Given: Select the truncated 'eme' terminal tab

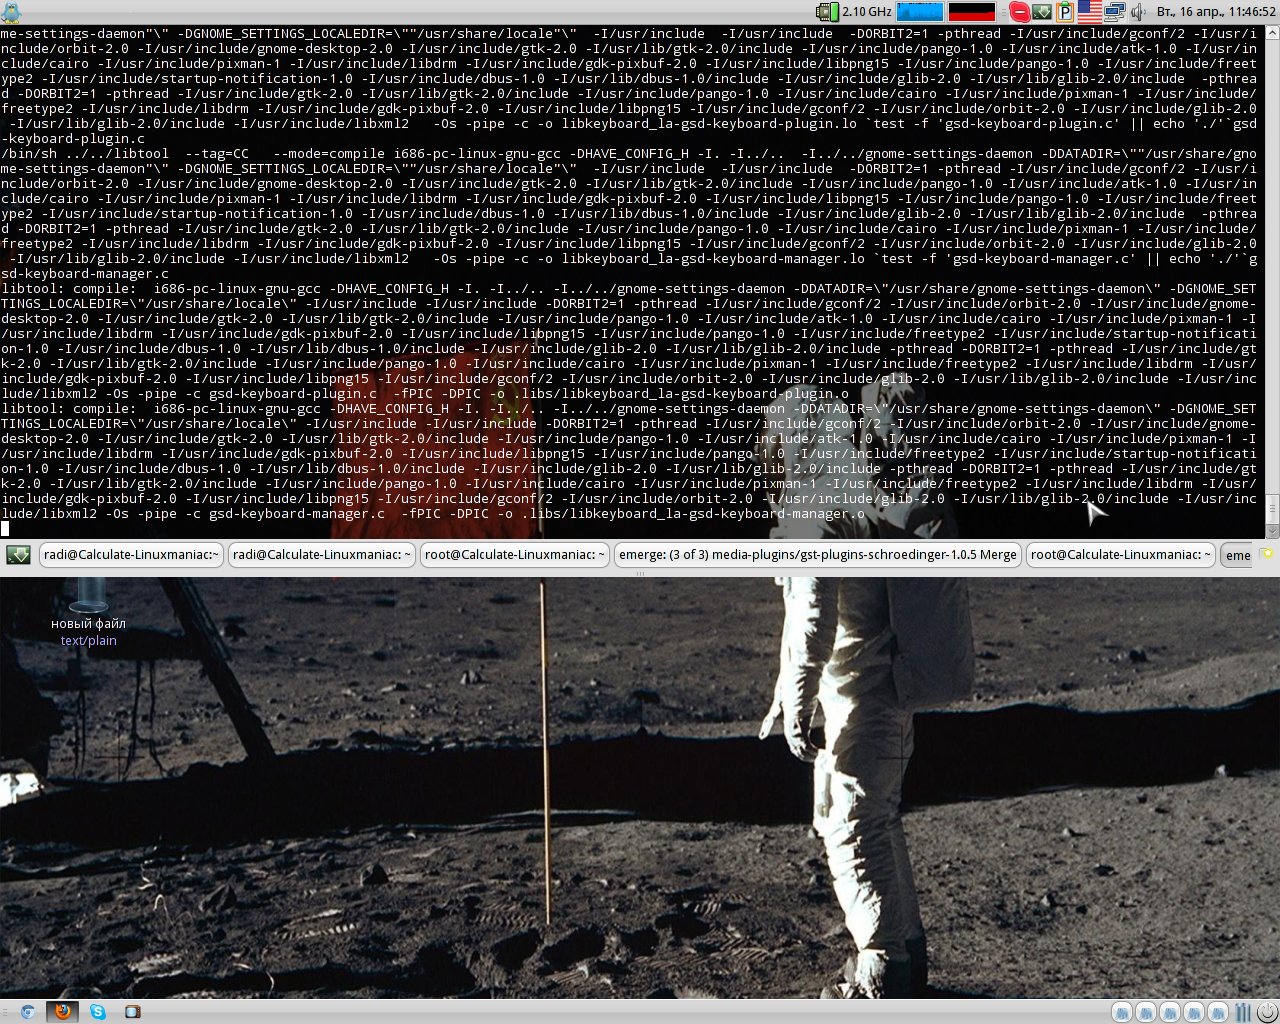Looking at the screenshot, I should 1238,556.
